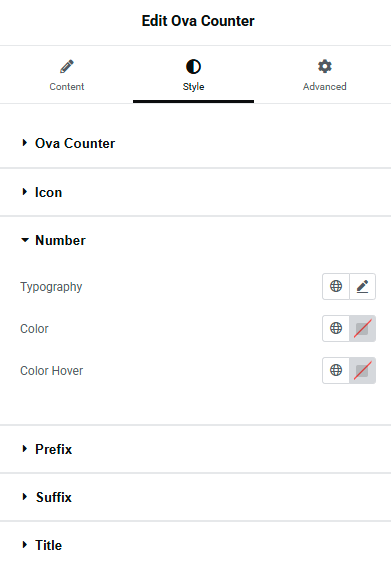Select the Style tab label
Viewport: 391px width, 568px height.
click(194, 87)
